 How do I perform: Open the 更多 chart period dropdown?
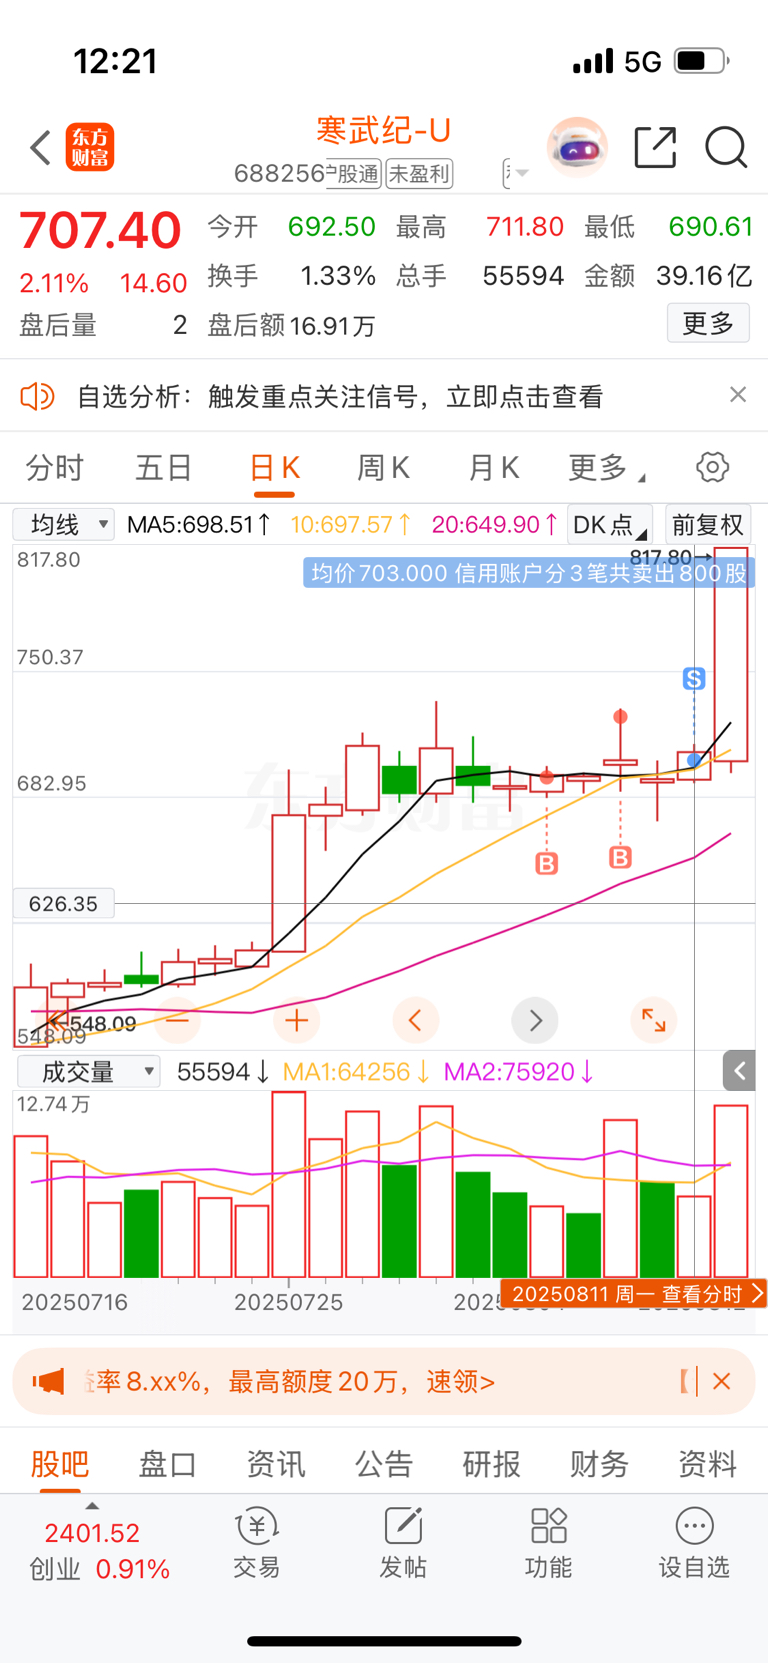(606, 467)
